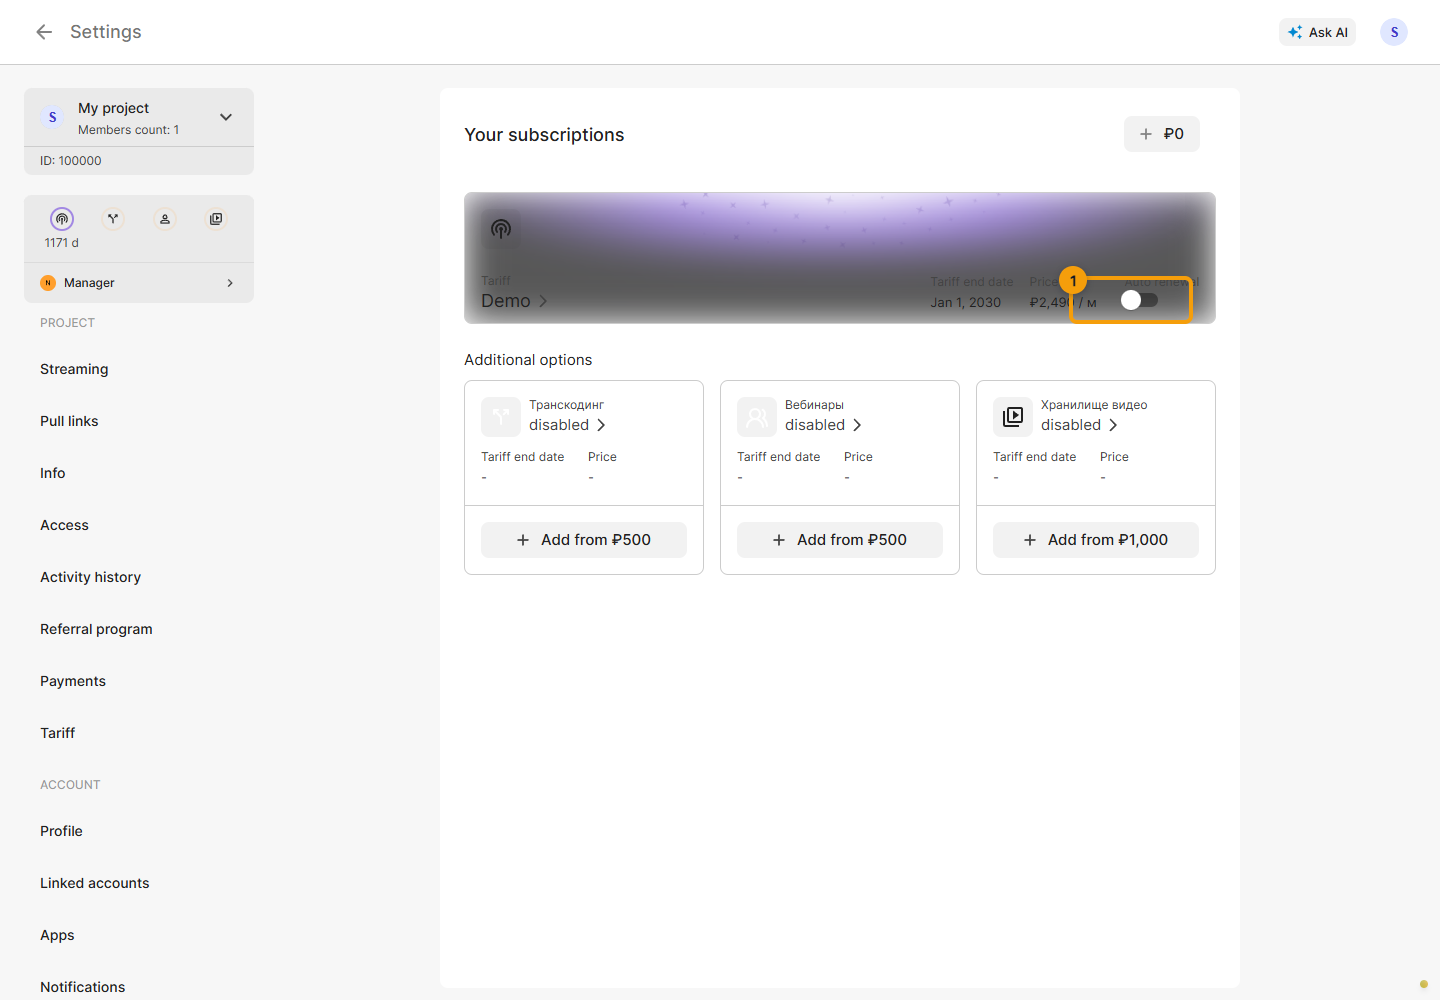
Task: Click the Вебинары option icon
Action: [x=757, y=417]
